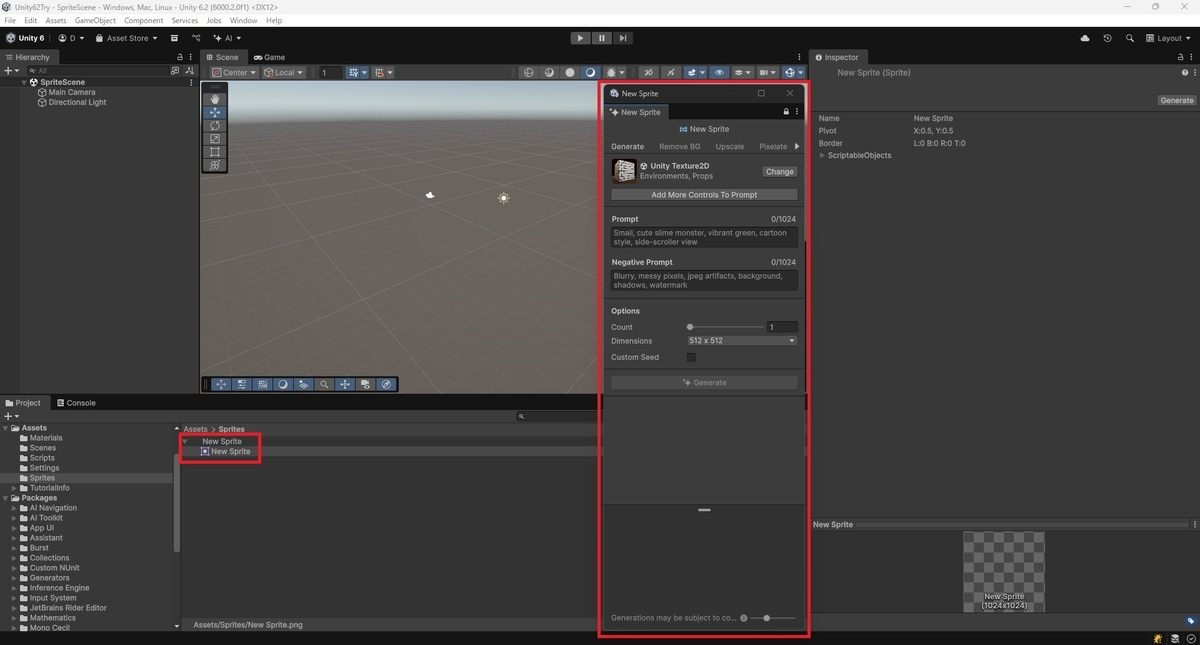Select the Hand view tool
Screen dimensions: 1200x645
click(215, 99)
